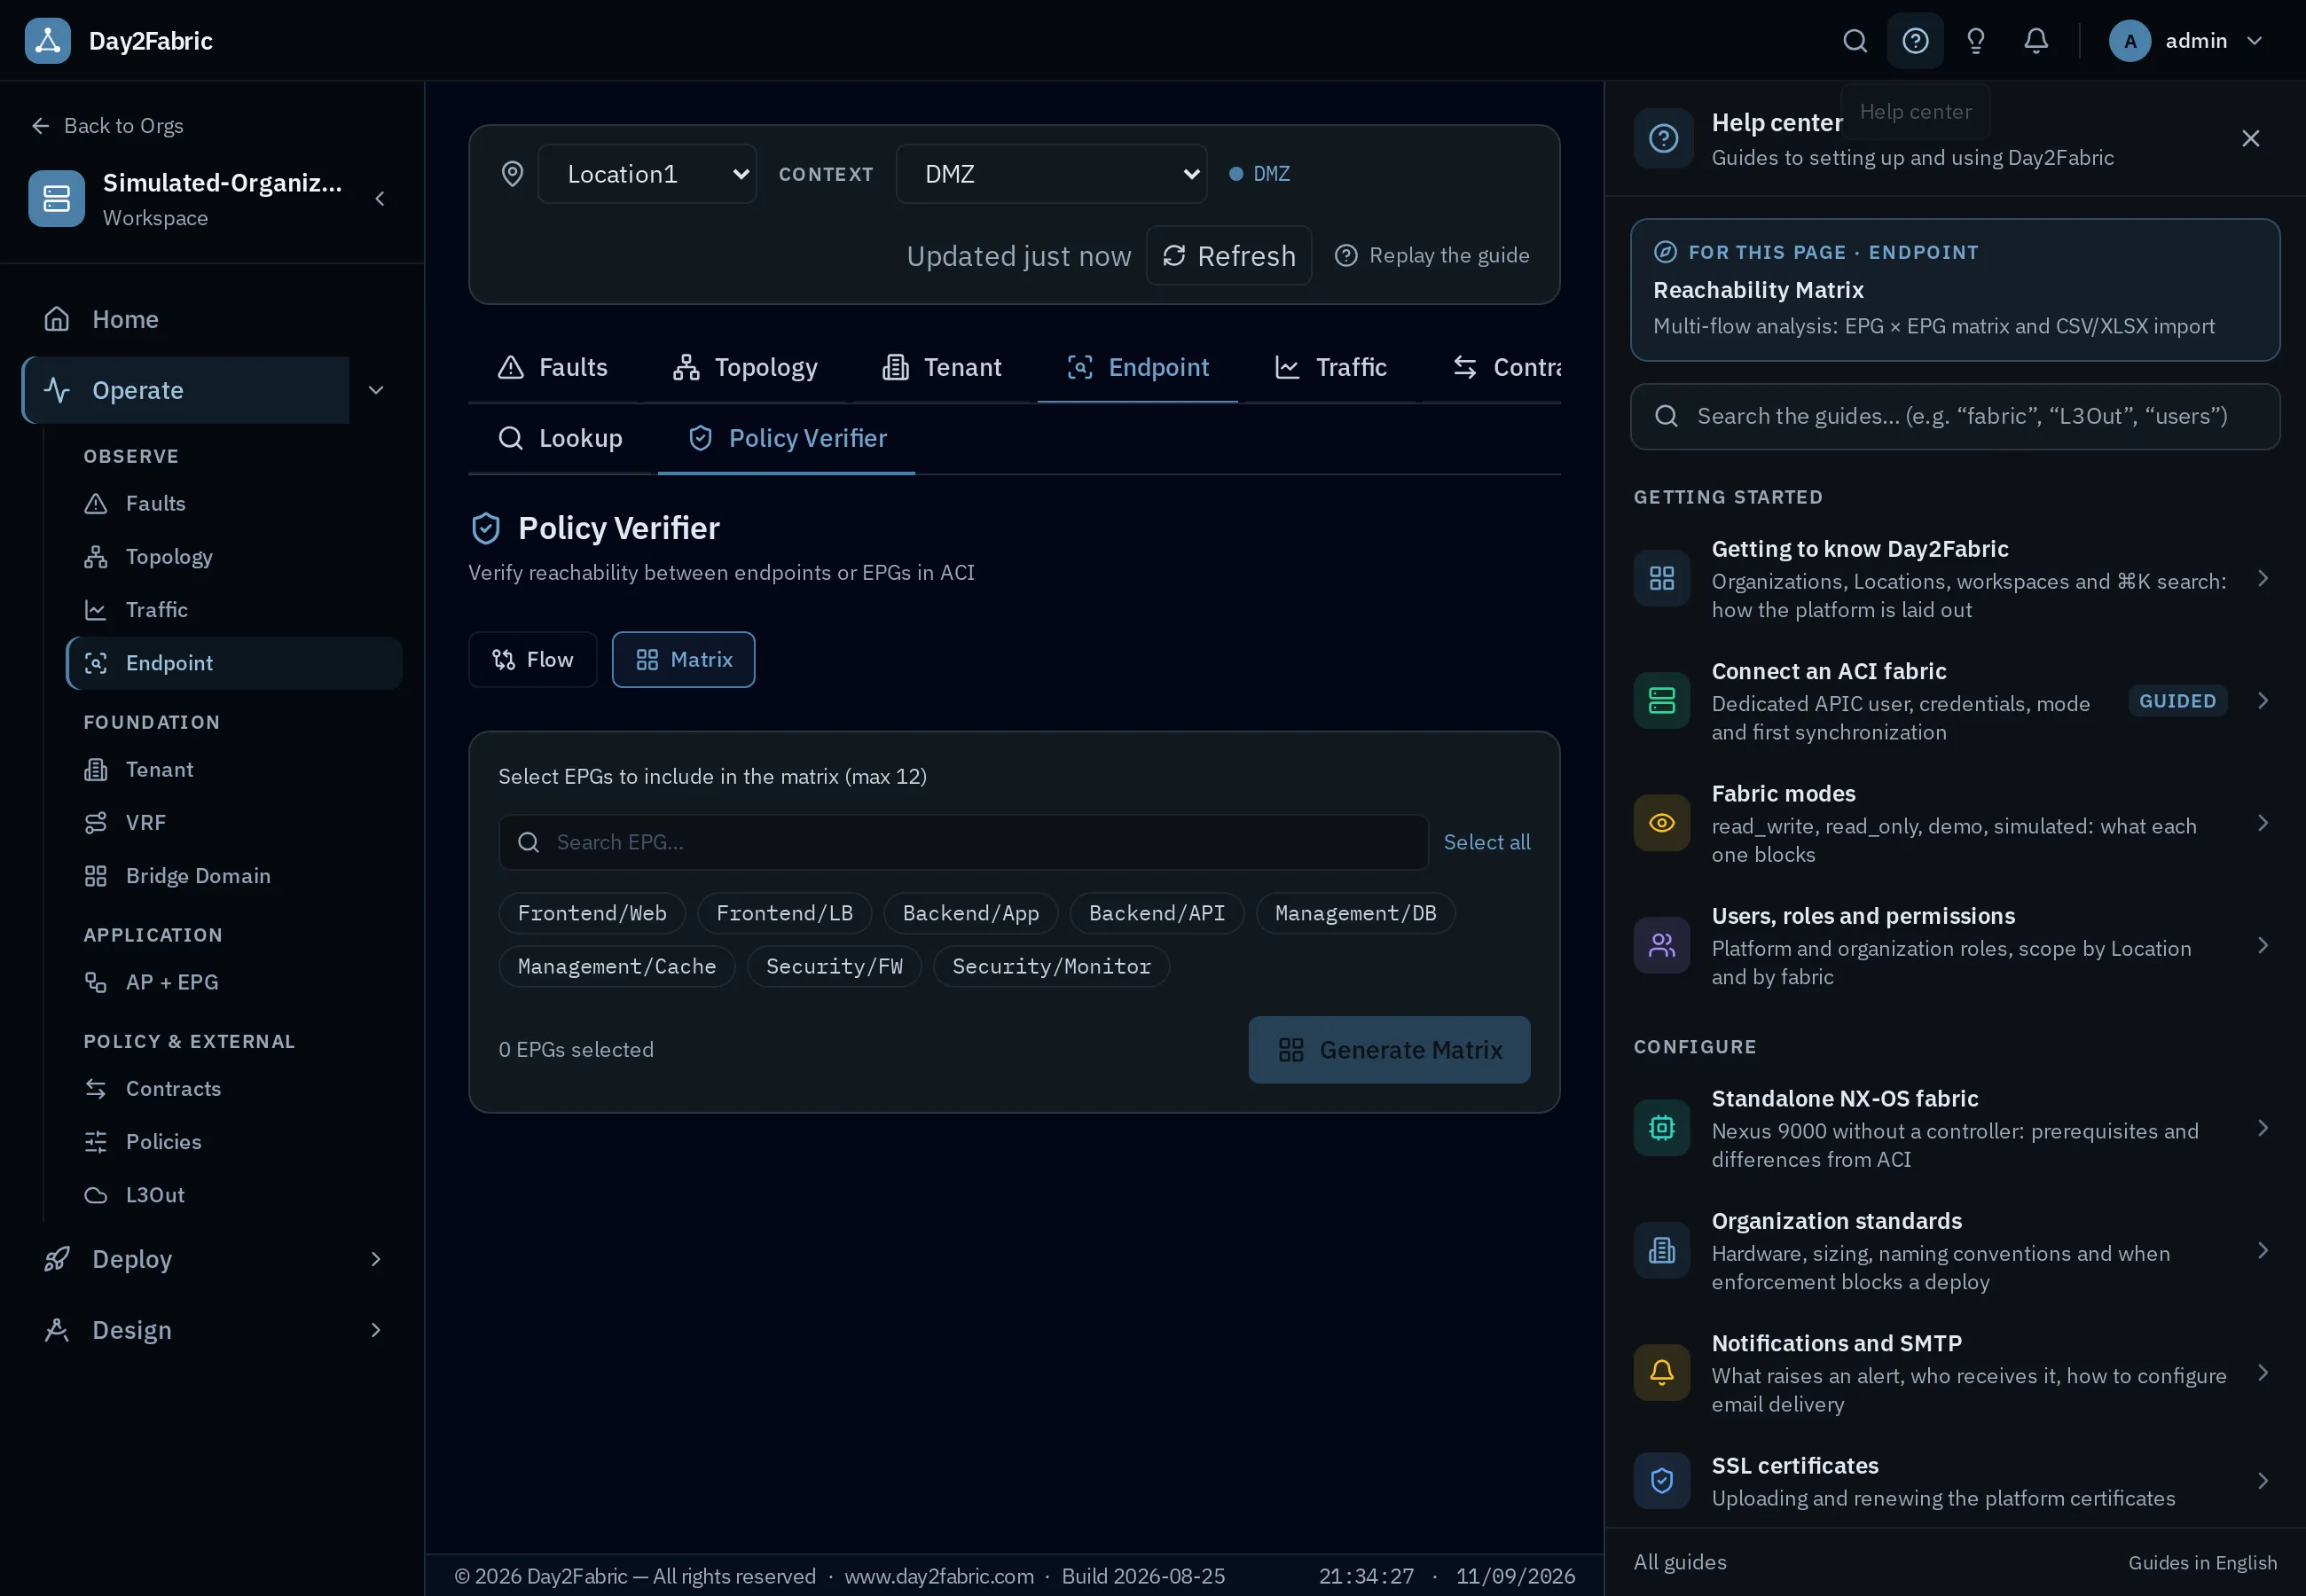The height and width of the screenshot is (1596, 2306).
Task: Click Select all EPGs
Action: 1486,842
